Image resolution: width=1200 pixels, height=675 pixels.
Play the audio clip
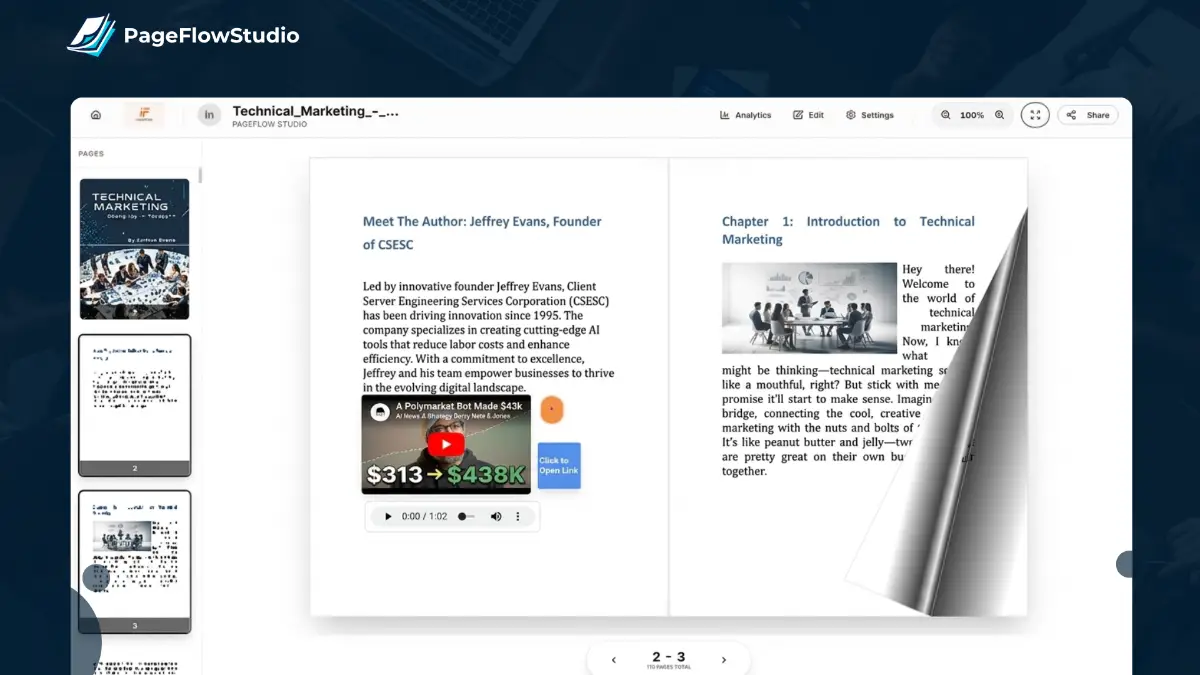click(387, 517)
